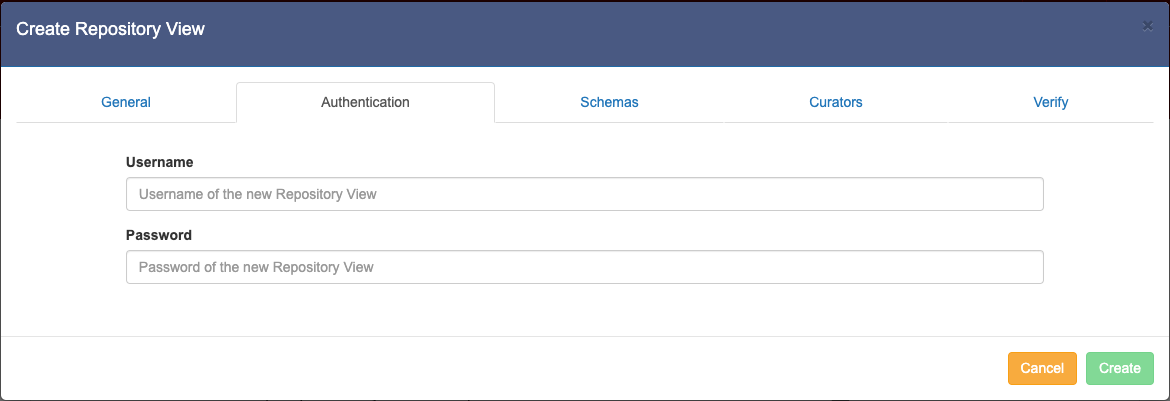Screen dimensions: 1170x401
Task: Click into the Username input field
Action: [584, 194]
